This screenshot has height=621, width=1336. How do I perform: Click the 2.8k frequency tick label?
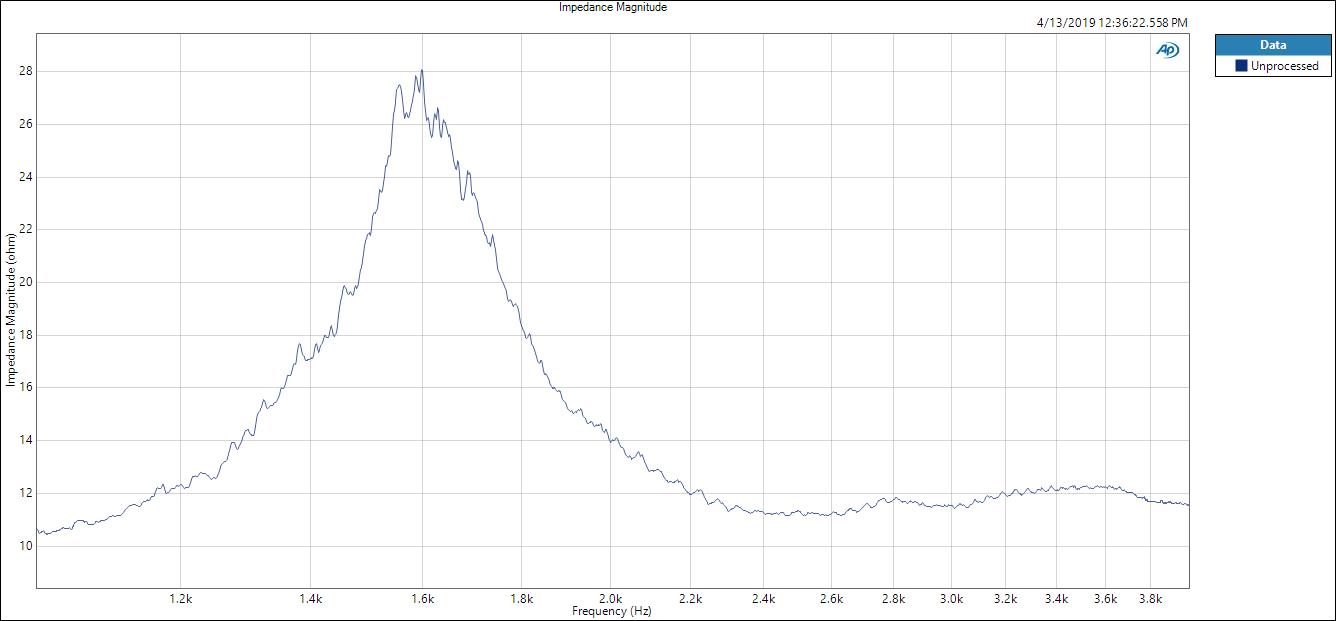tap(894, 599)
